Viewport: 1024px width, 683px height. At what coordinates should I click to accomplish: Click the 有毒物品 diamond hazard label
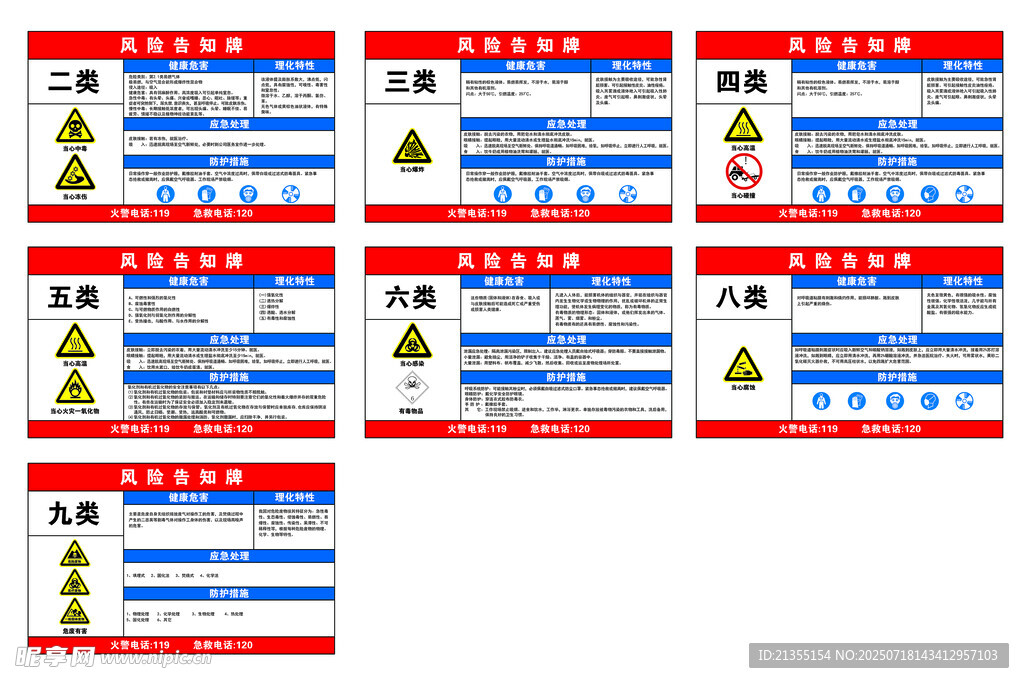point(412,387)
